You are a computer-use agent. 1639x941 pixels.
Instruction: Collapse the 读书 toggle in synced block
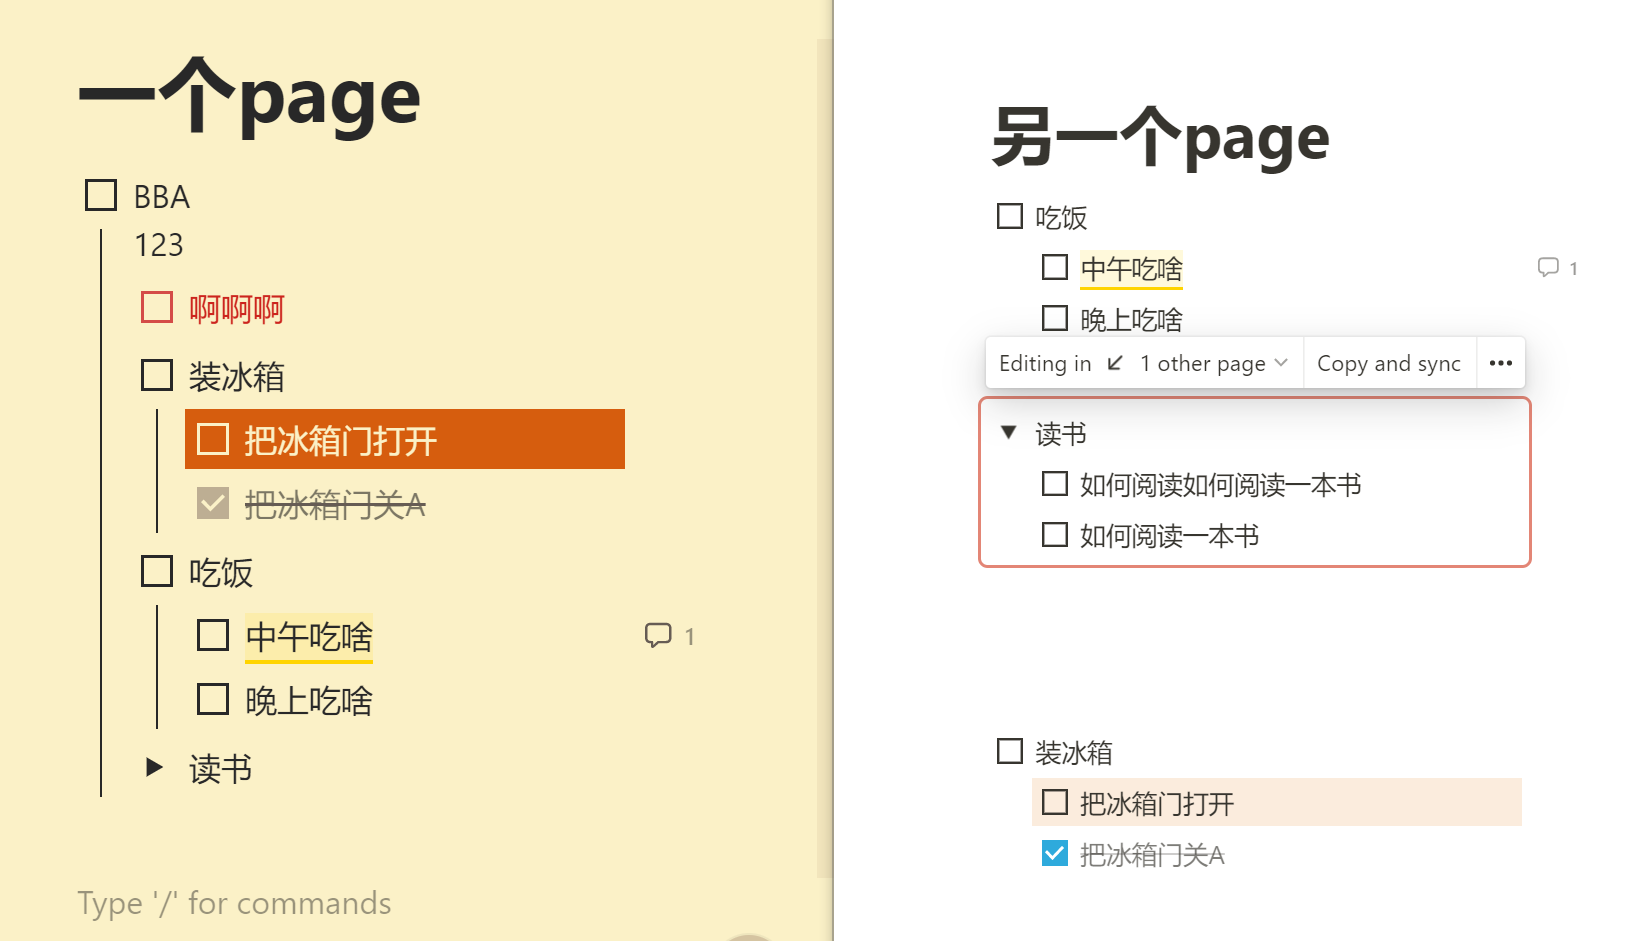(x=1009, y=432)
